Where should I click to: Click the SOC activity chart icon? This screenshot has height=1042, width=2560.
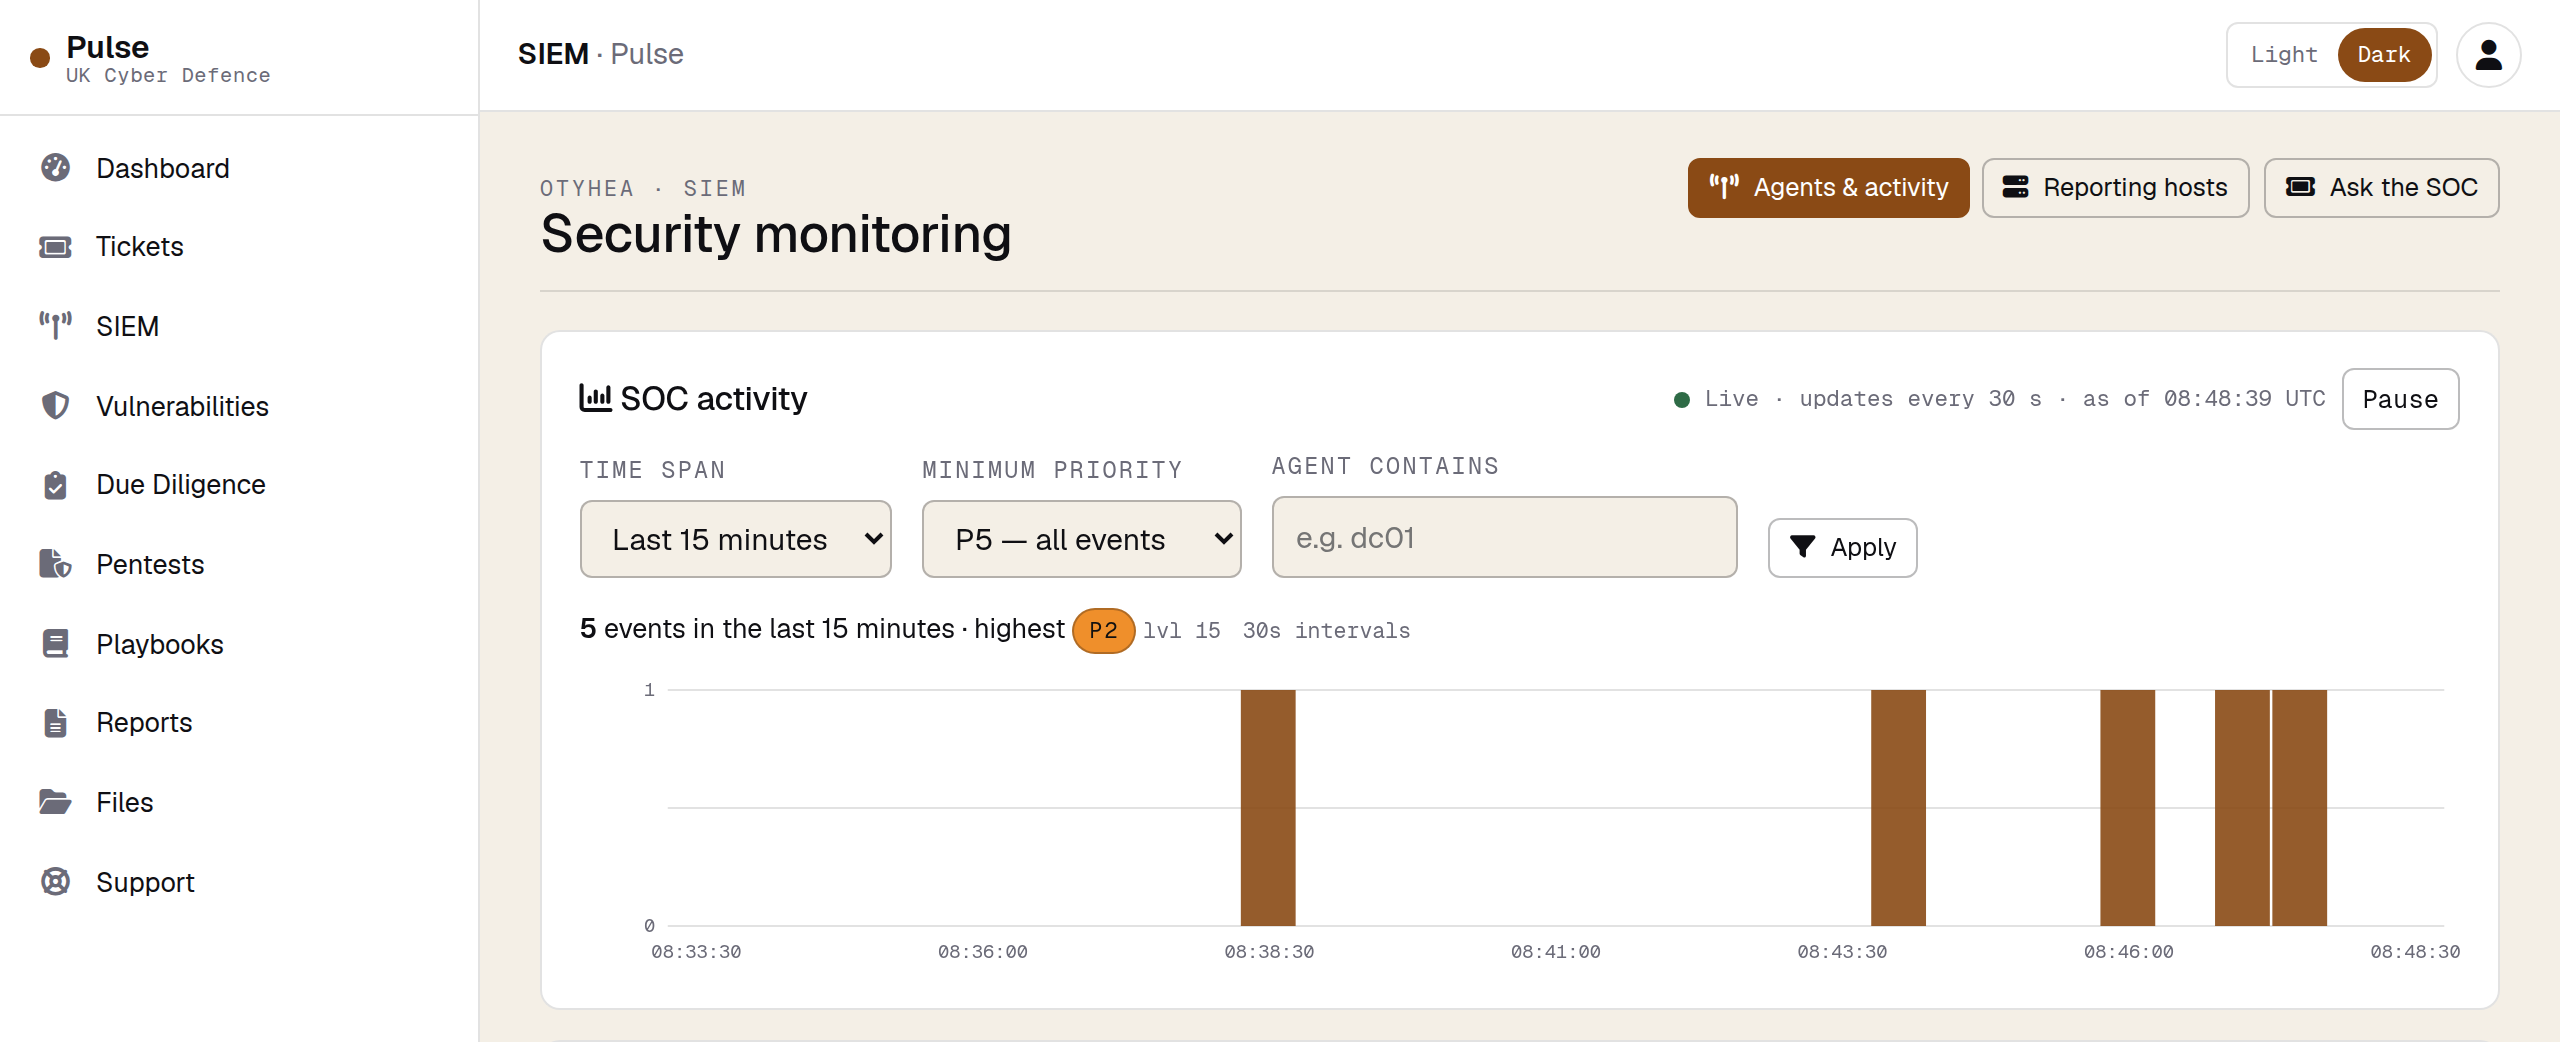click(595, 398)
